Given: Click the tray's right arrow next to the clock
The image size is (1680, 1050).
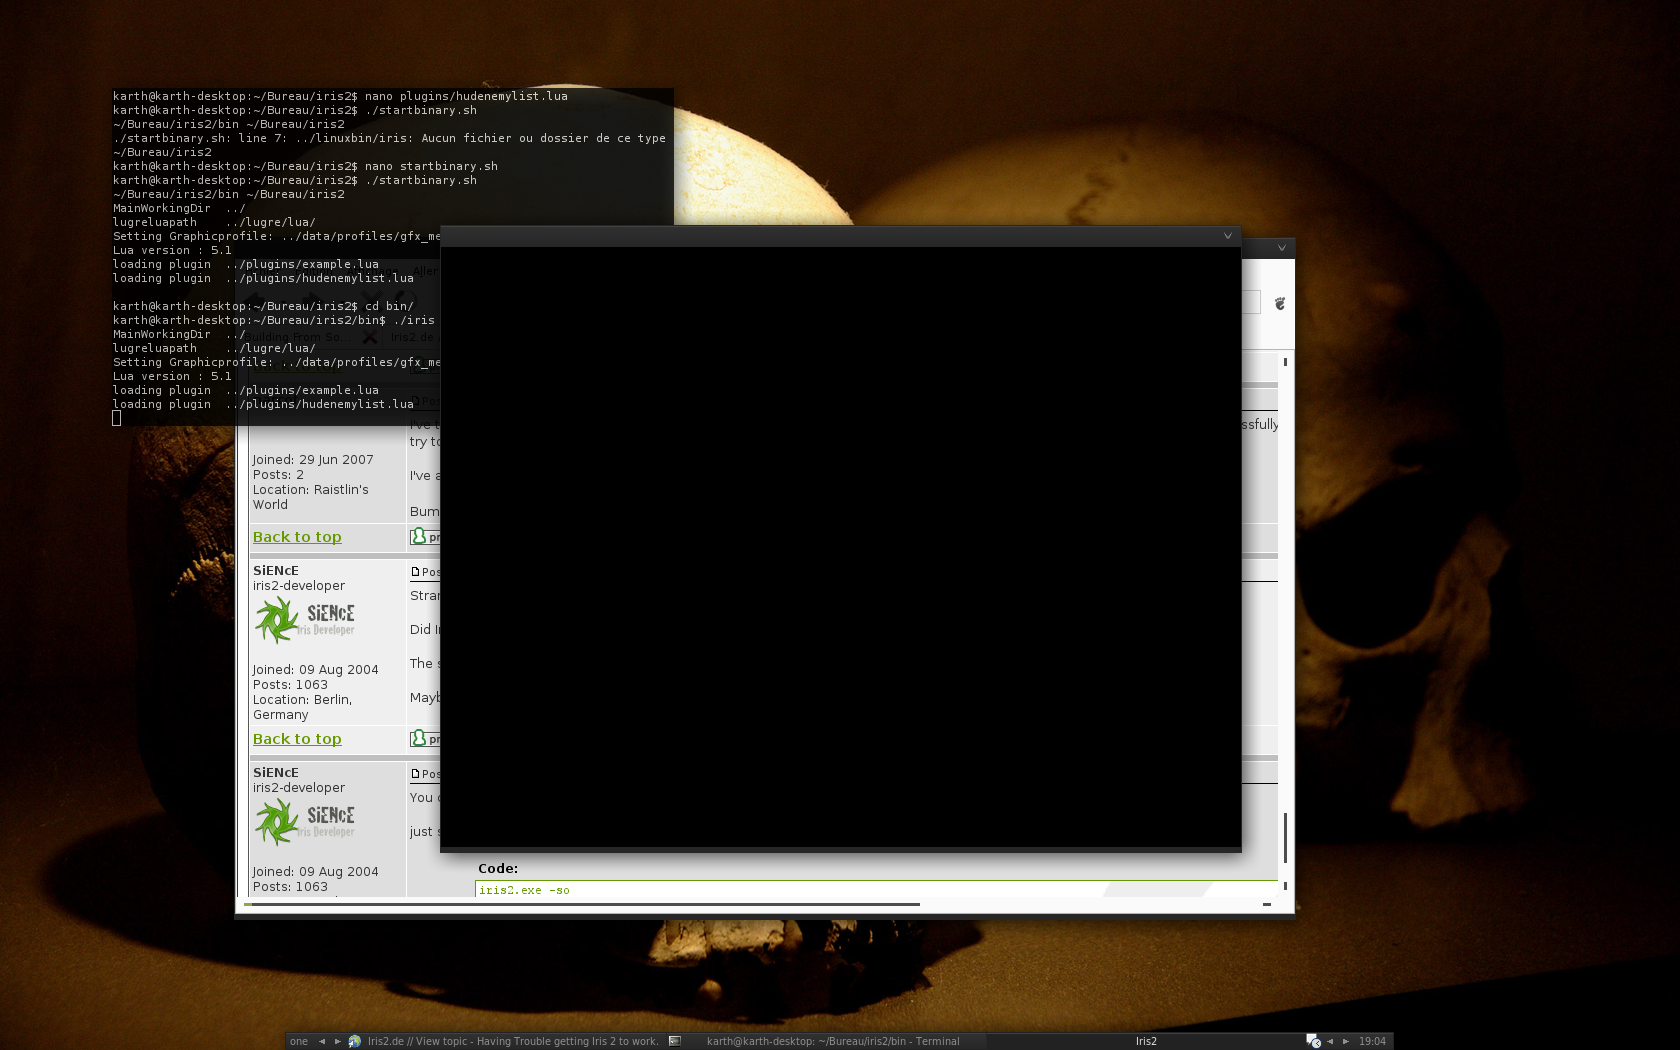Looking at the screenshot, I should click(x=1346, y=1041).
